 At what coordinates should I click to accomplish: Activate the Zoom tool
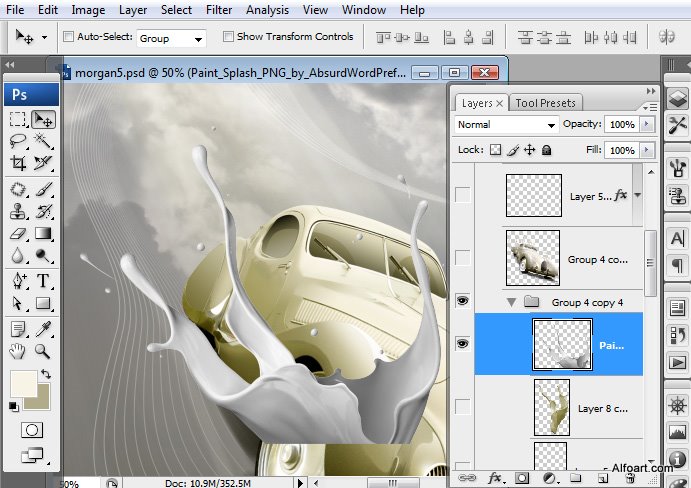coord(43,351)
